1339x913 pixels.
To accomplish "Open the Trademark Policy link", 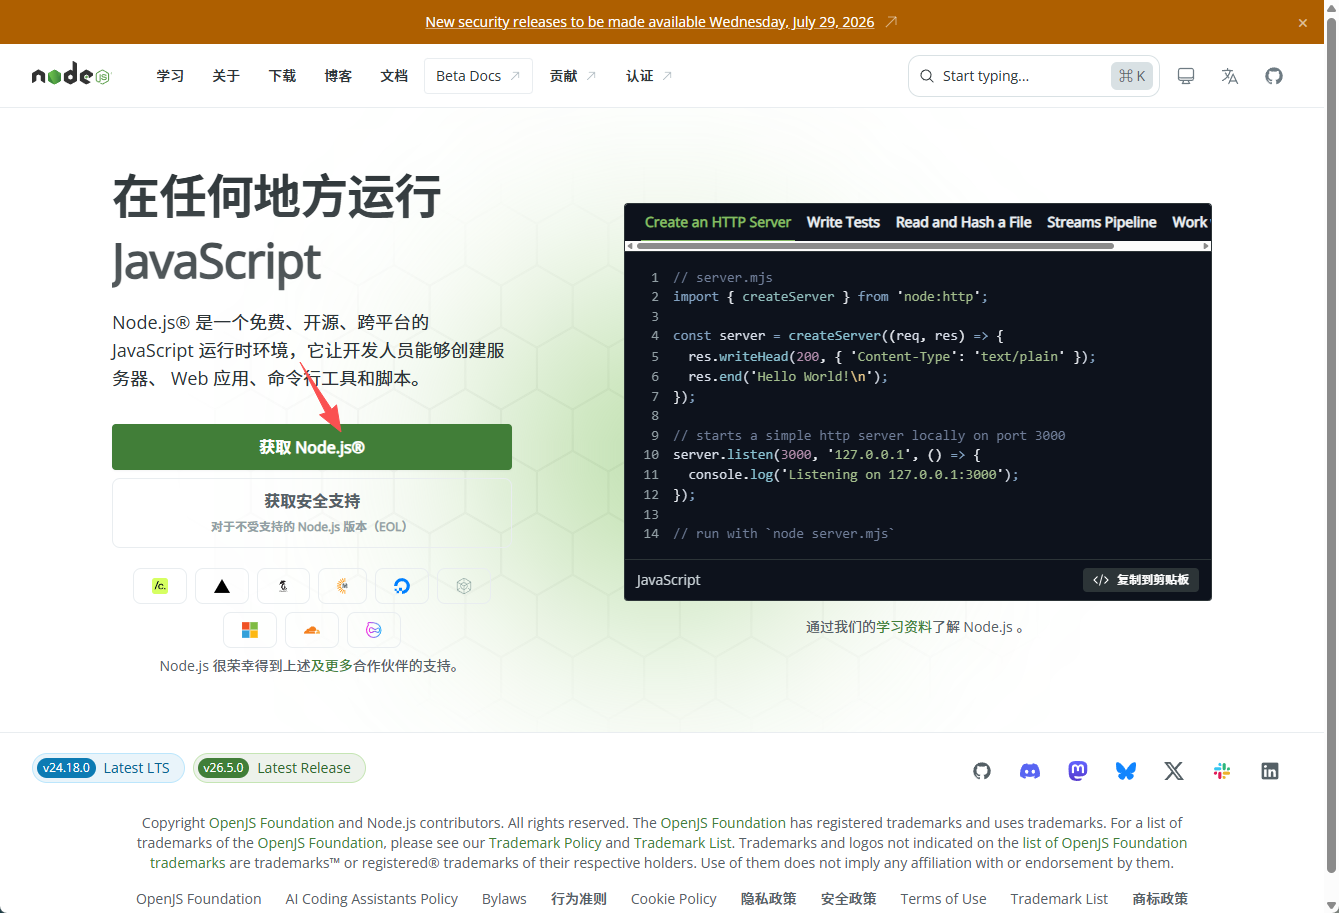I will (x=546, y=843).
